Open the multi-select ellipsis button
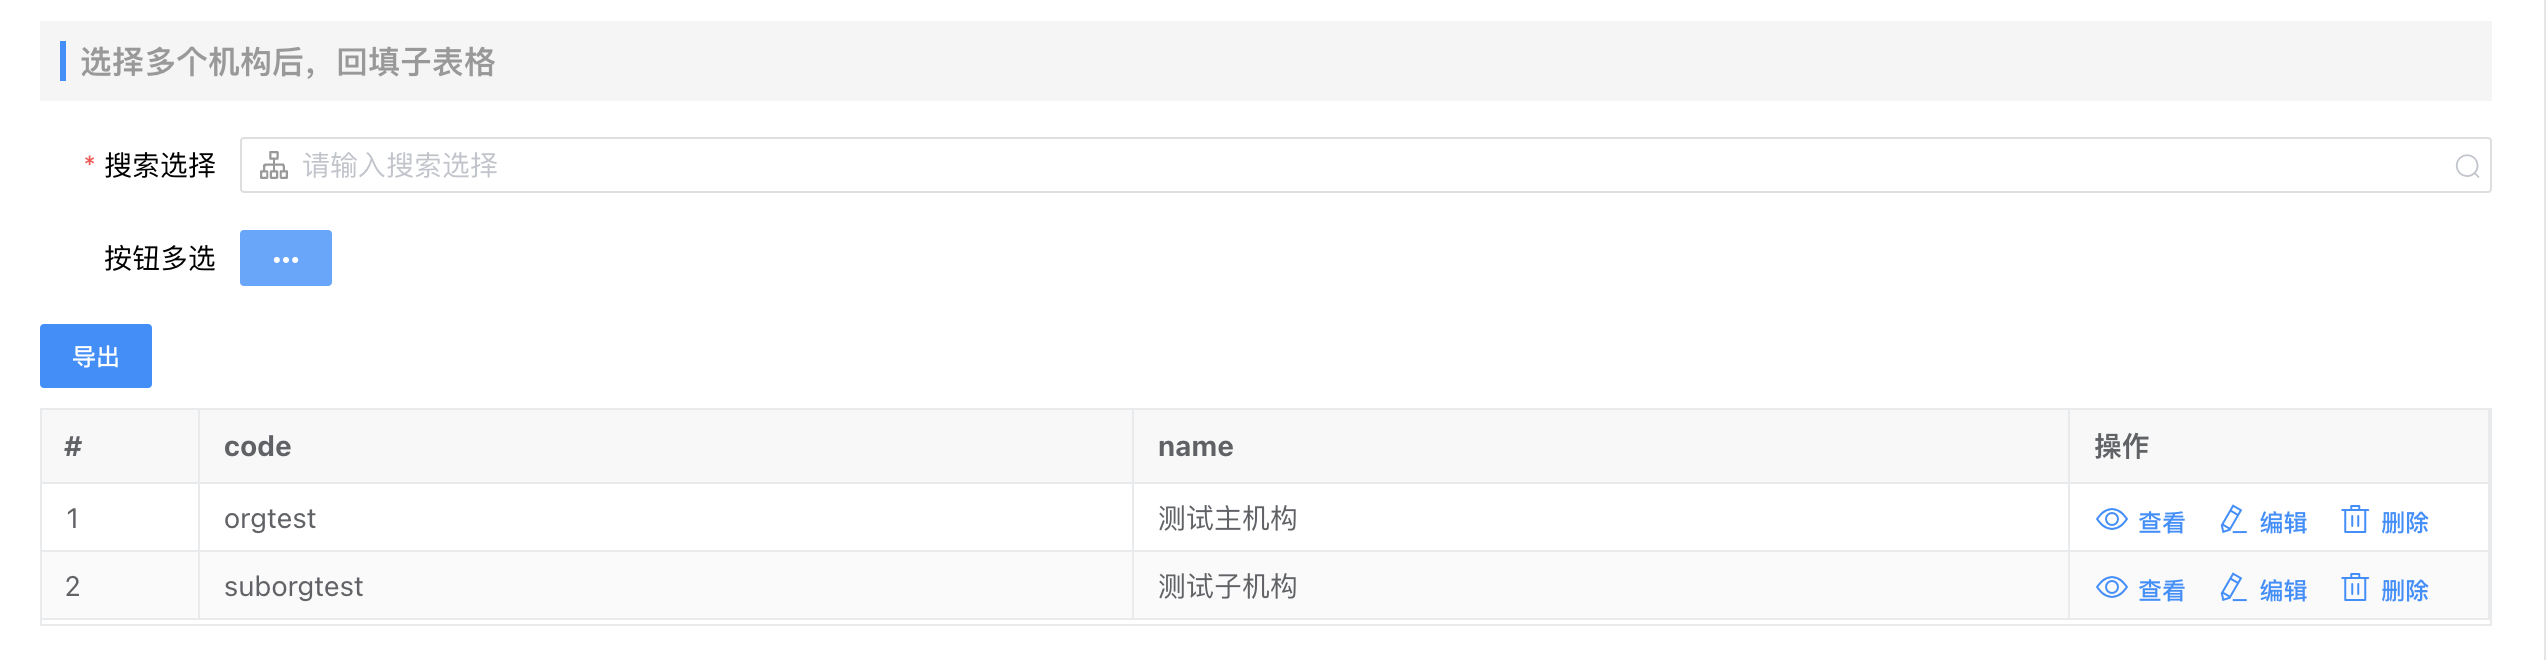This screenshot has width=2548, height=660. [285, 259]
